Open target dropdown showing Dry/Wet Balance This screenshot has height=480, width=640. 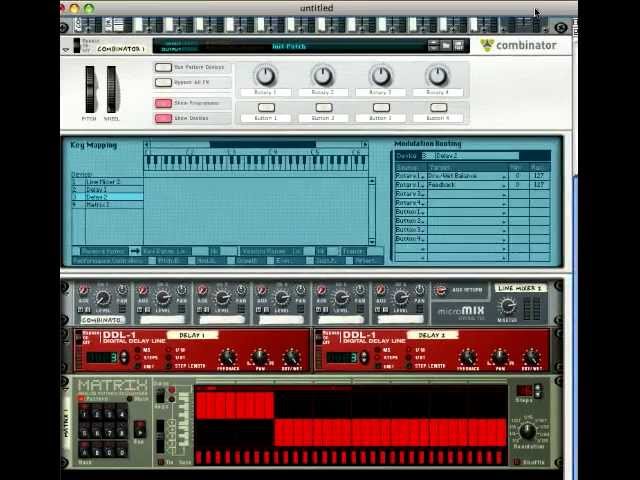click(468, 176)
